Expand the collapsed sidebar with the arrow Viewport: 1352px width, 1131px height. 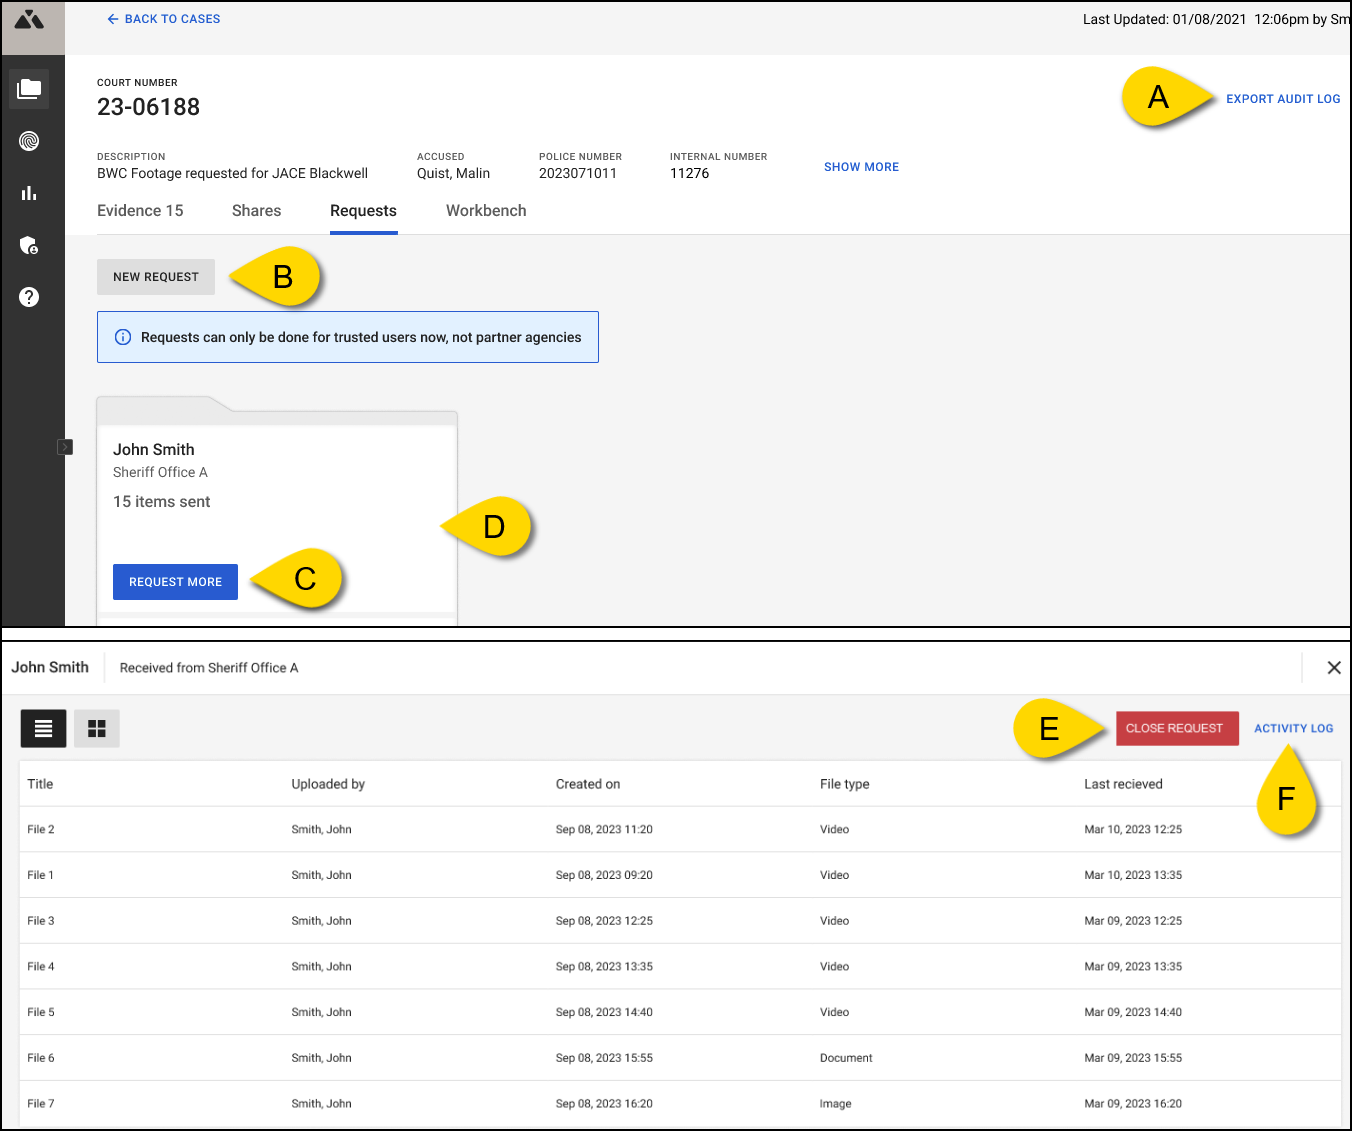pos(66,446)
